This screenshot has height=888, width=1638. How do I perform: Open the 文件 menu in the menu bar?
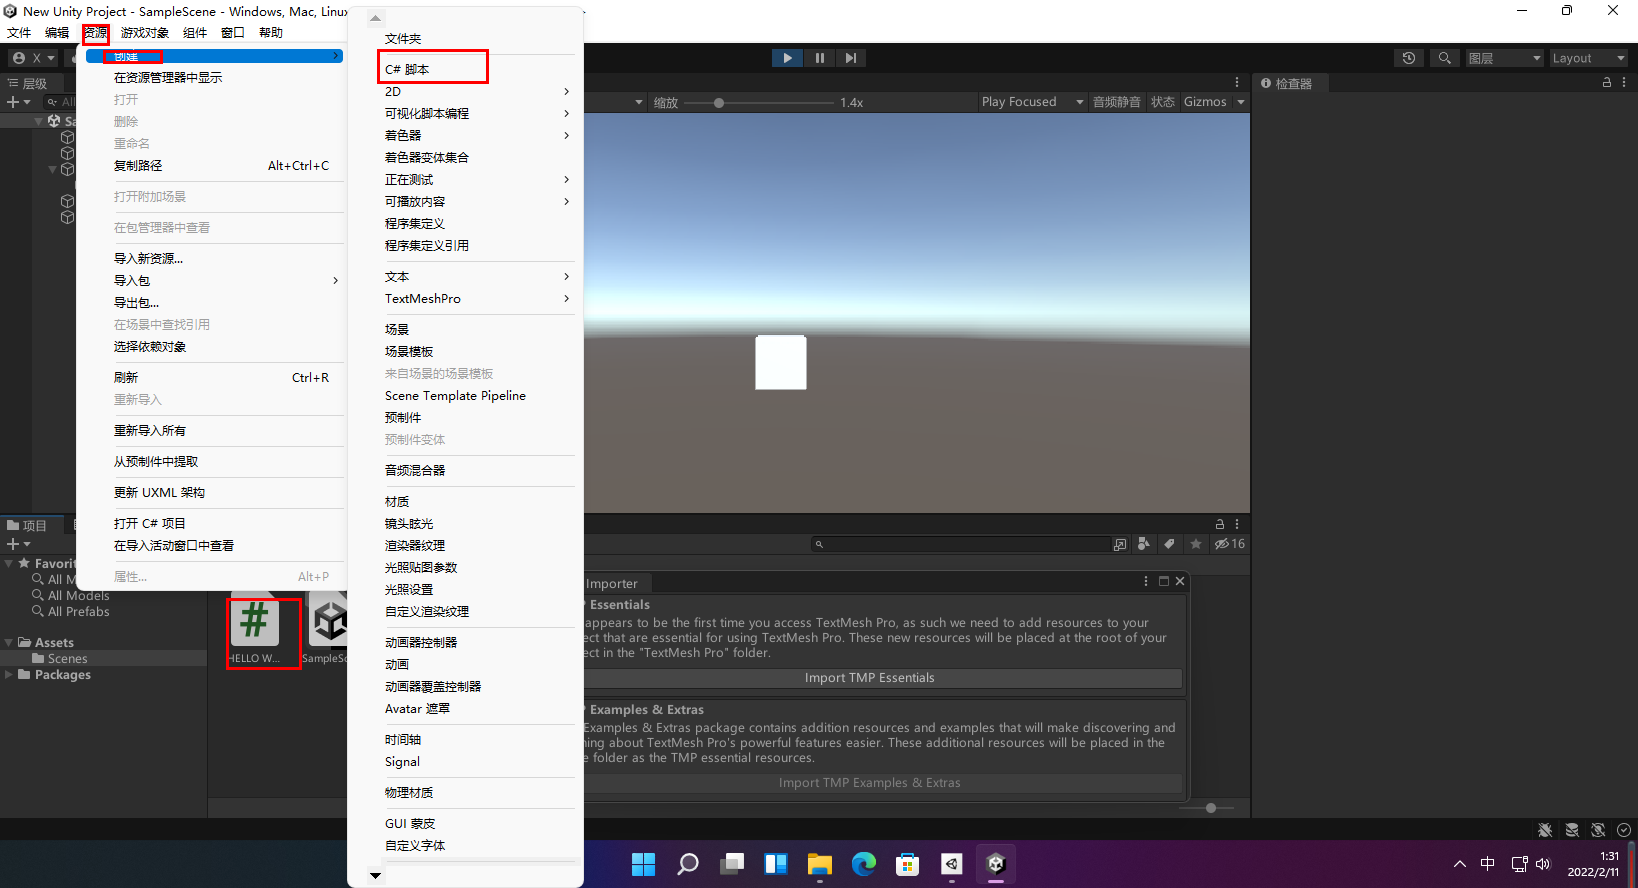19,33
